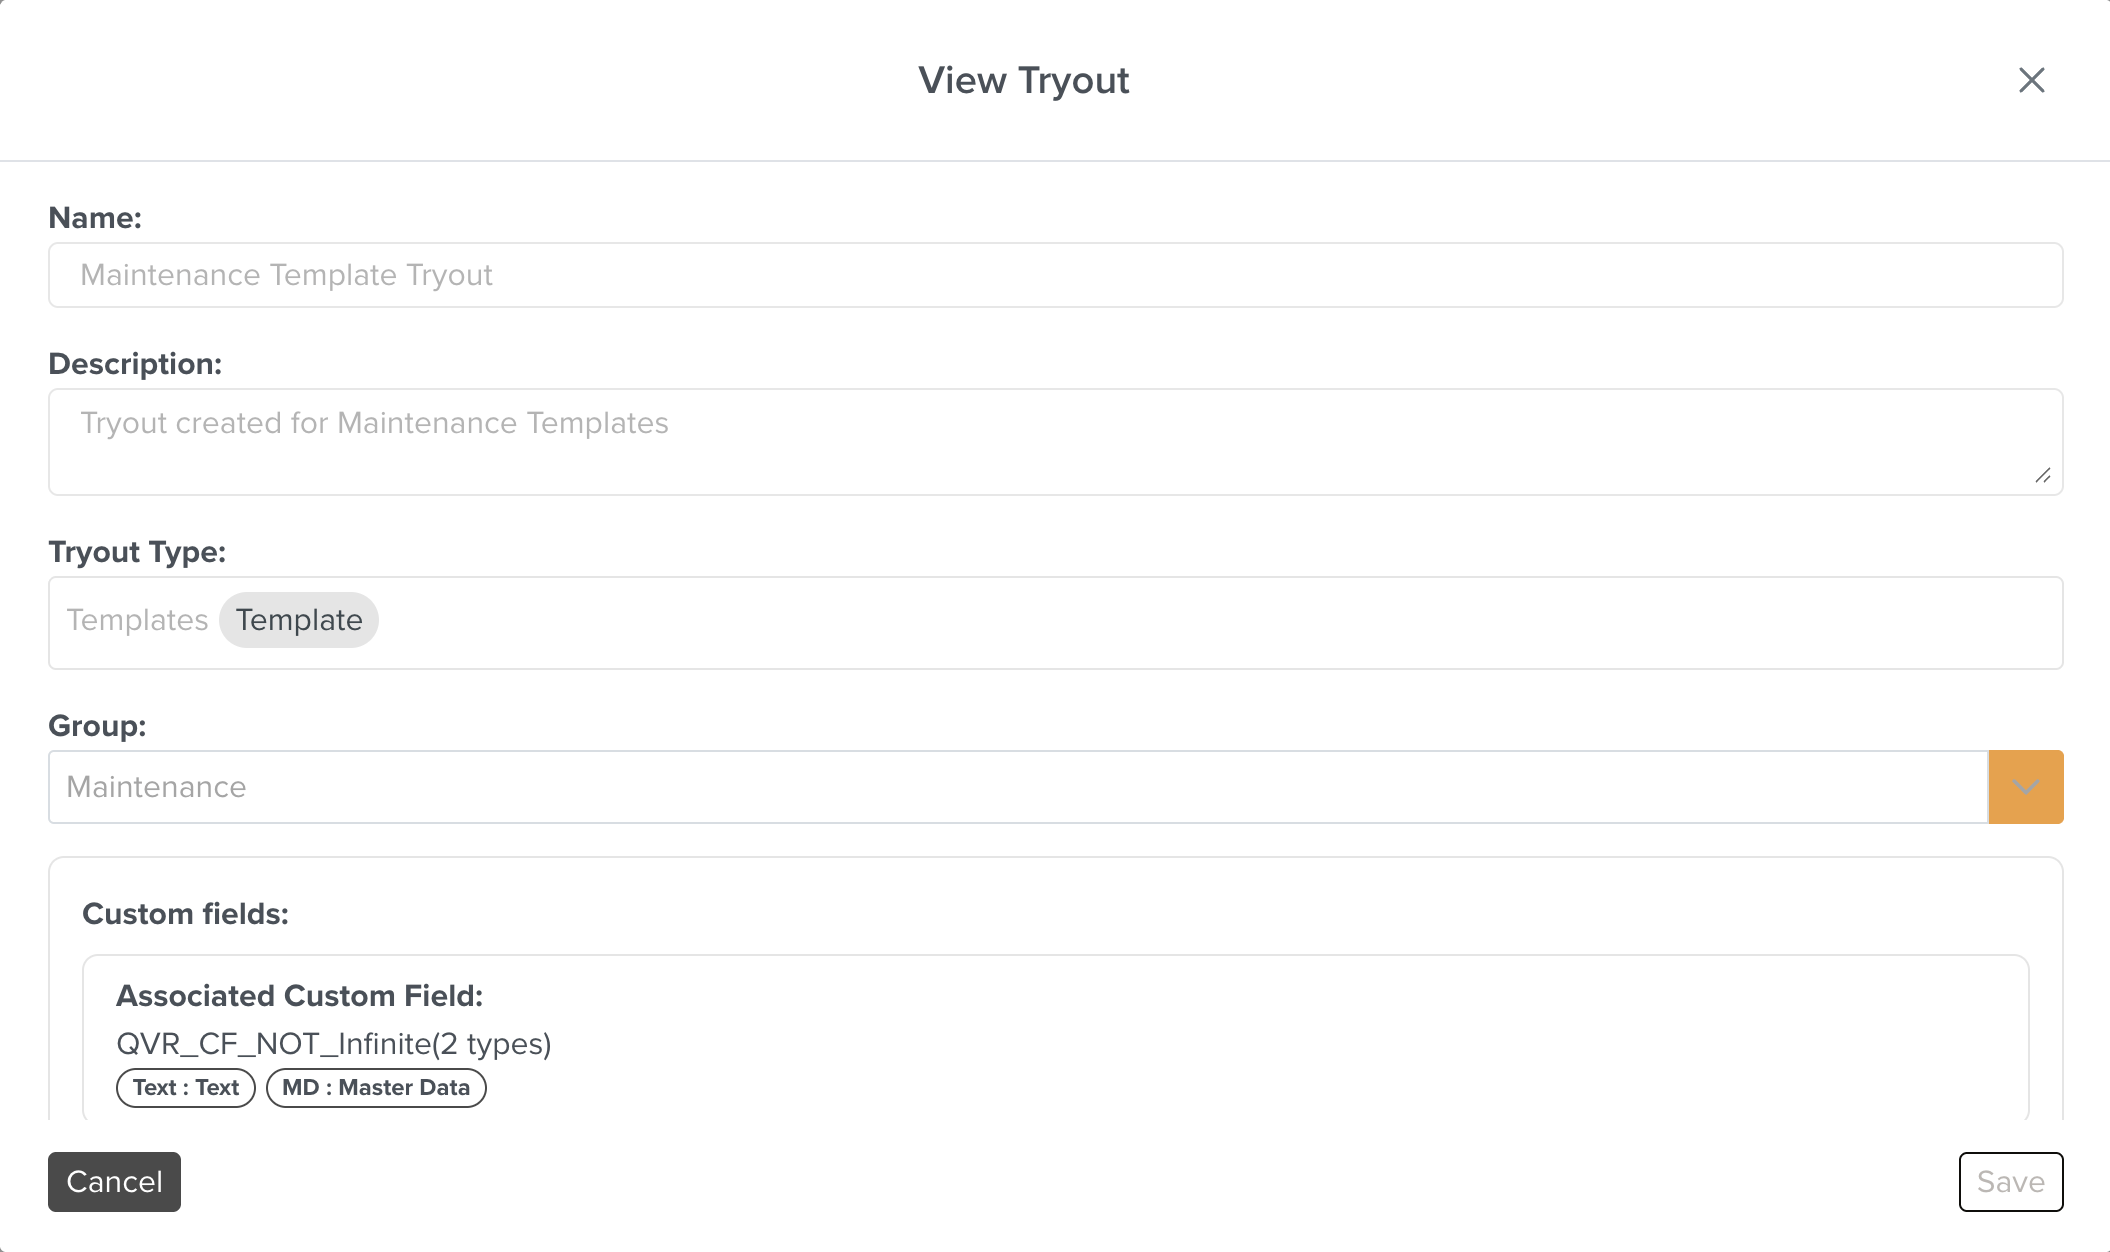This screenshot has width=2110, height=1252.
Task: Click the Maintenance Template Tryout name field
Action: (1053, 274)
